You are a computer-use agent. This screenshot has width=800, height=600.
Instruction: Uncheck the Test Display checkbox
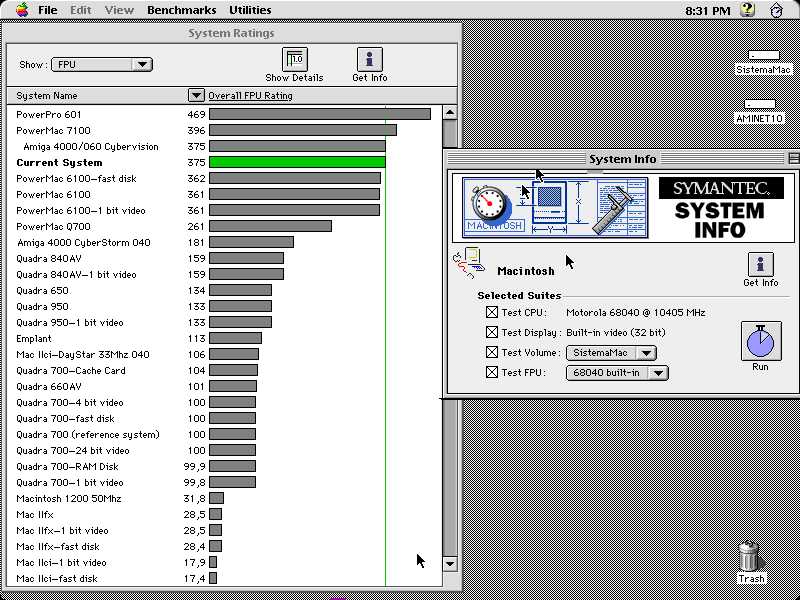pos(492,333)
